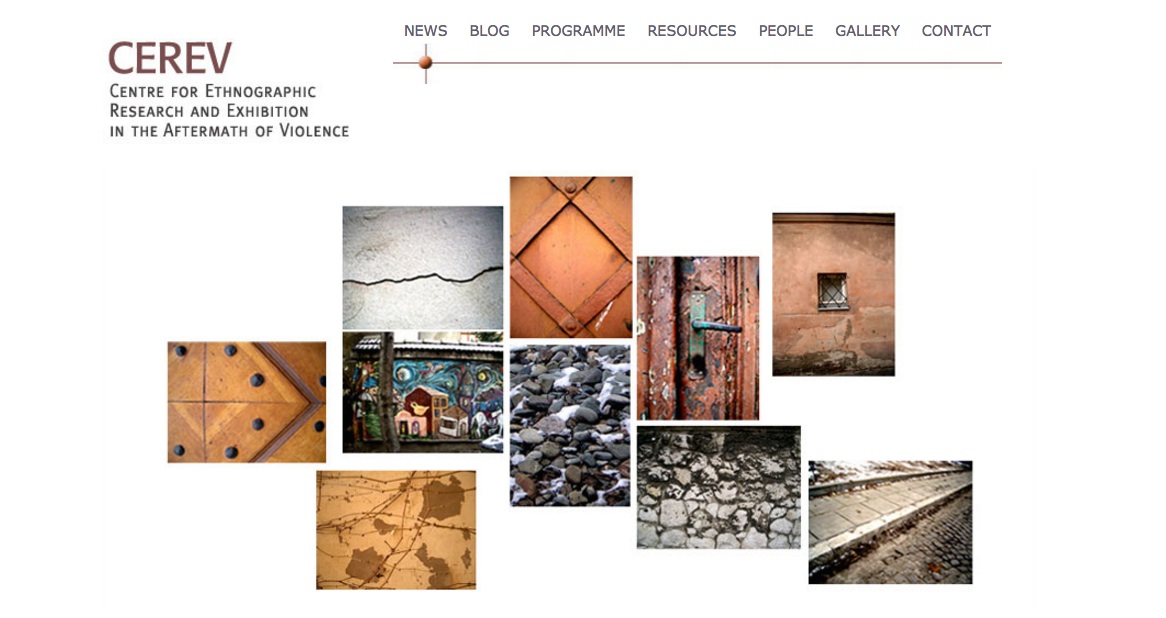Open the rusty door handle photo
Viewport: 1166px width, 618px height.
(x=698, y=338)
